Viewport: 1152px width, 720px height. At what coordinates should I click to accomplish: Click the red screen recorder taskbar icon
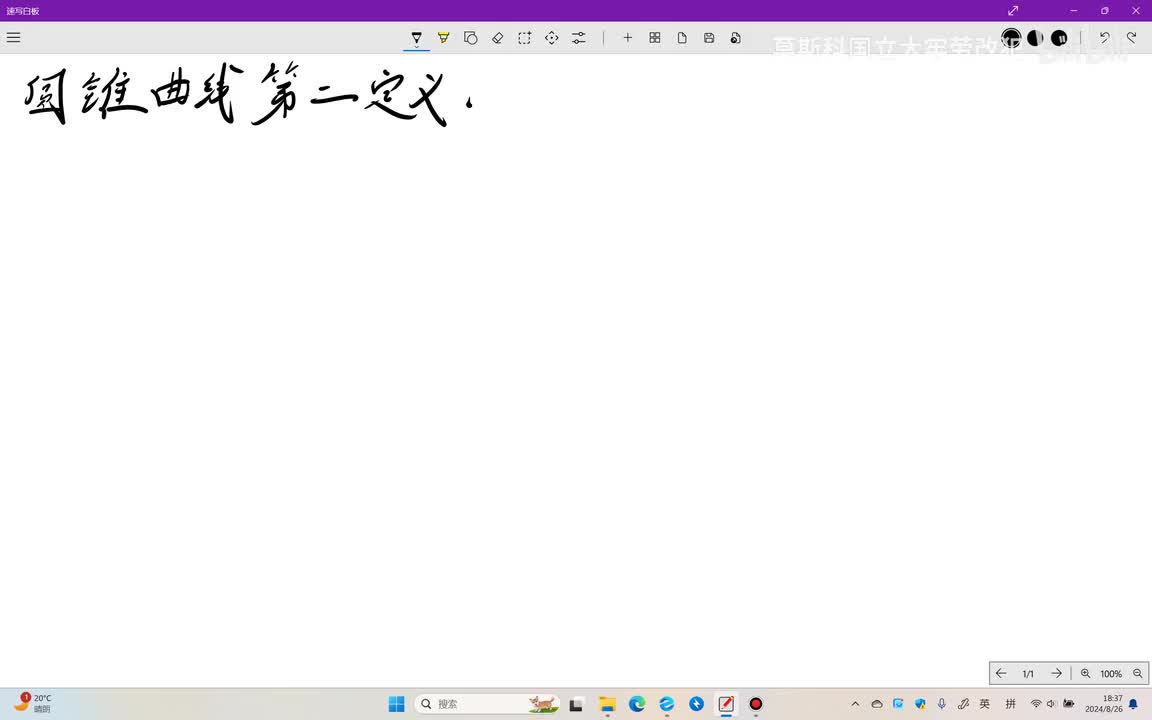(x=755, y=704)
